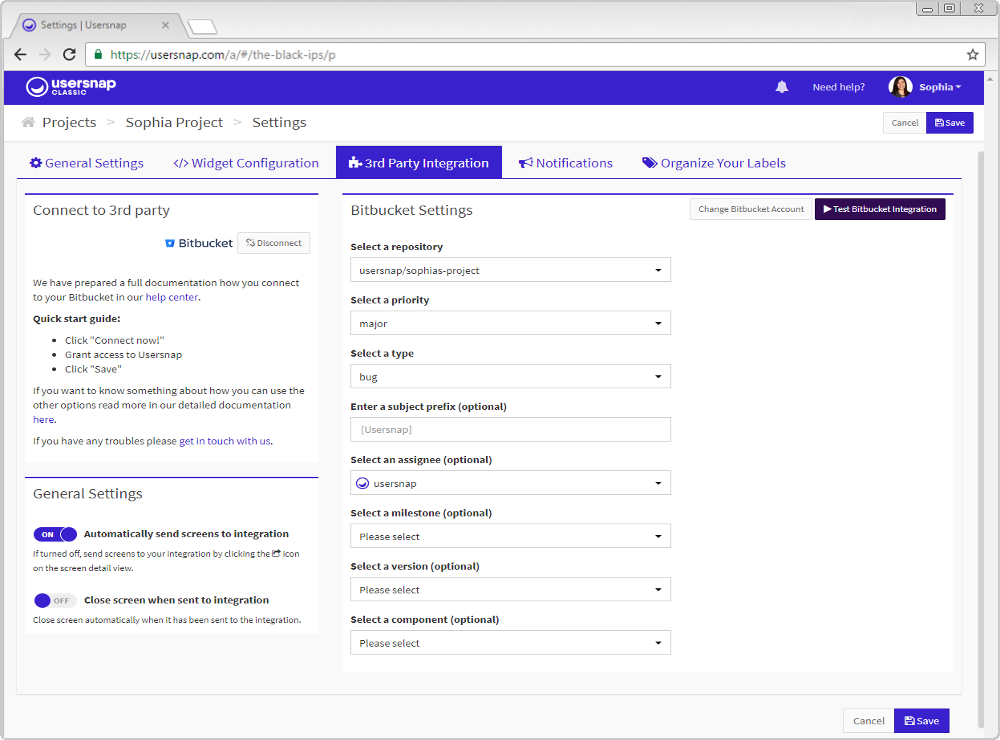
Task: Switch to Widget Configuration tab
Action: [246, 163]
